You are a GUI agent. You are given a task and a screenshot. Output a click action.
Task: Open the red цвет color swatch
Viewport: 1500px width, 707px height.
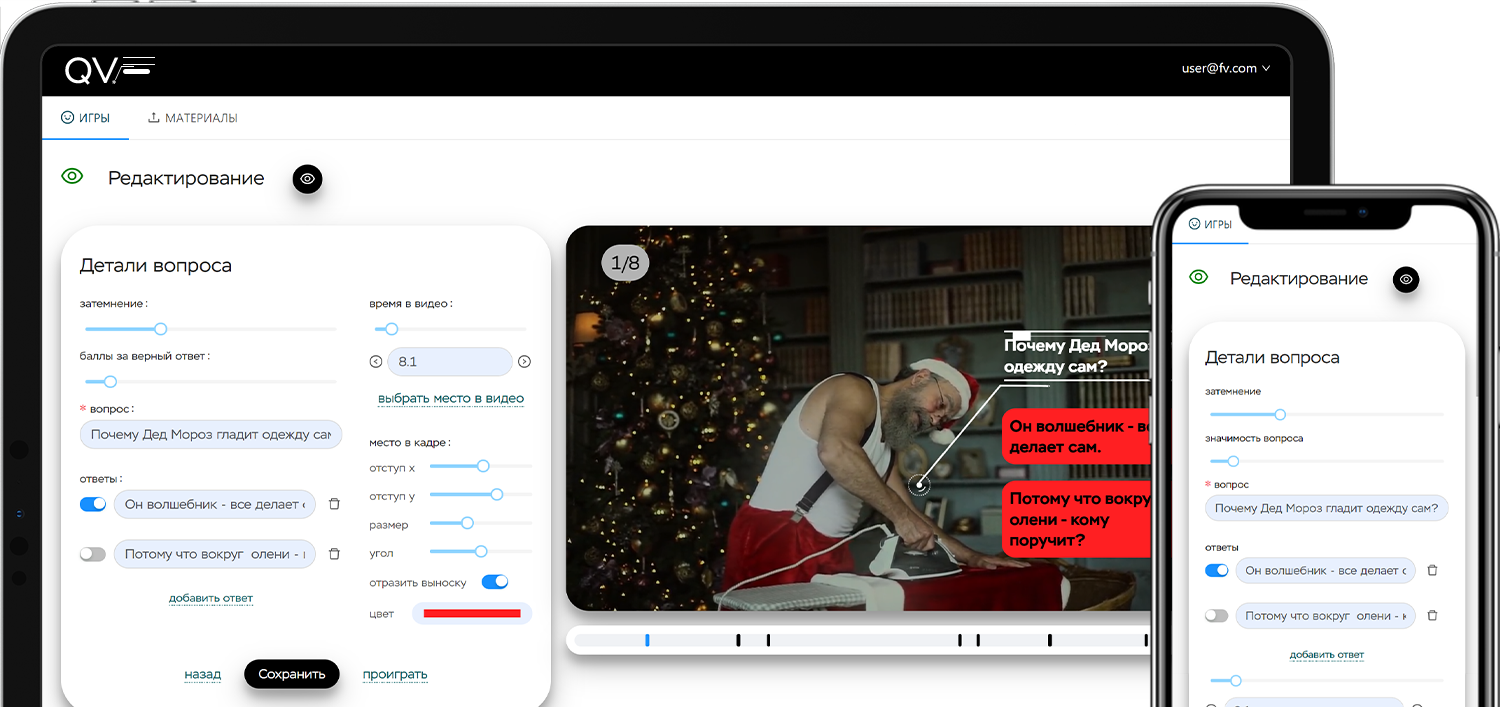tap(472, 613)
